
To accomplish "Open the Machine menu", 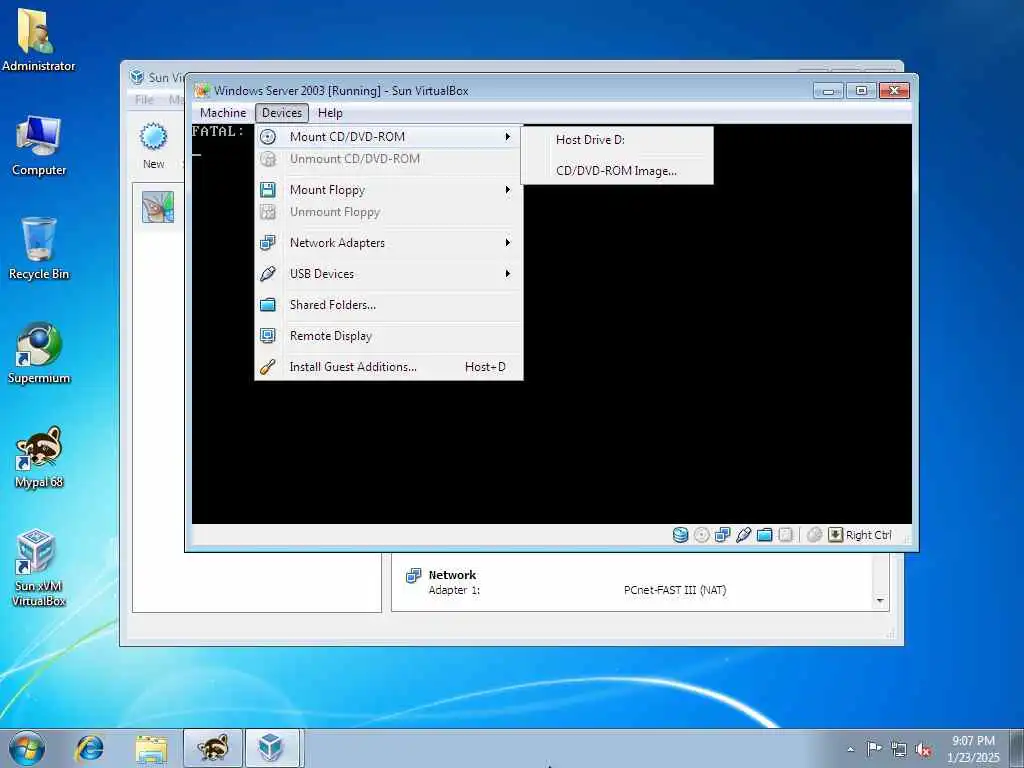I will click(223, 113).
